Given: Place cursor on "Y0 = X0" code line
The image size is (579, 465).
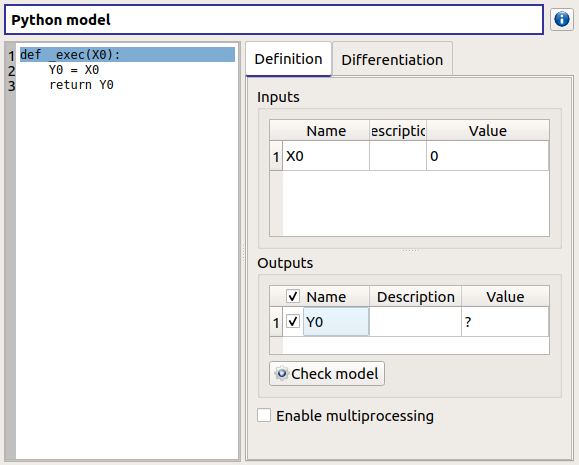Looking at the screenshot, I should tap(74, 70).
